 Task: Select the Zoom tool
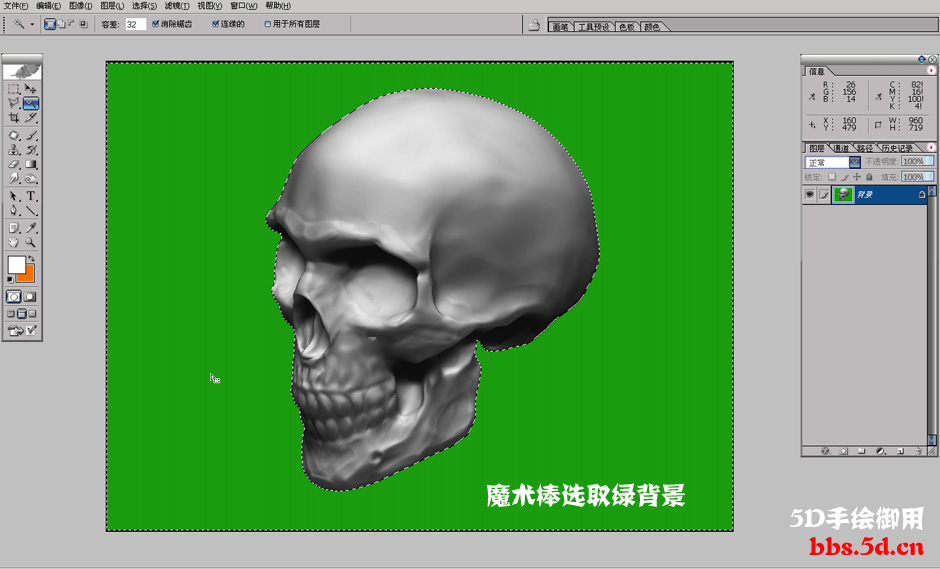click(x=31, y=242)
